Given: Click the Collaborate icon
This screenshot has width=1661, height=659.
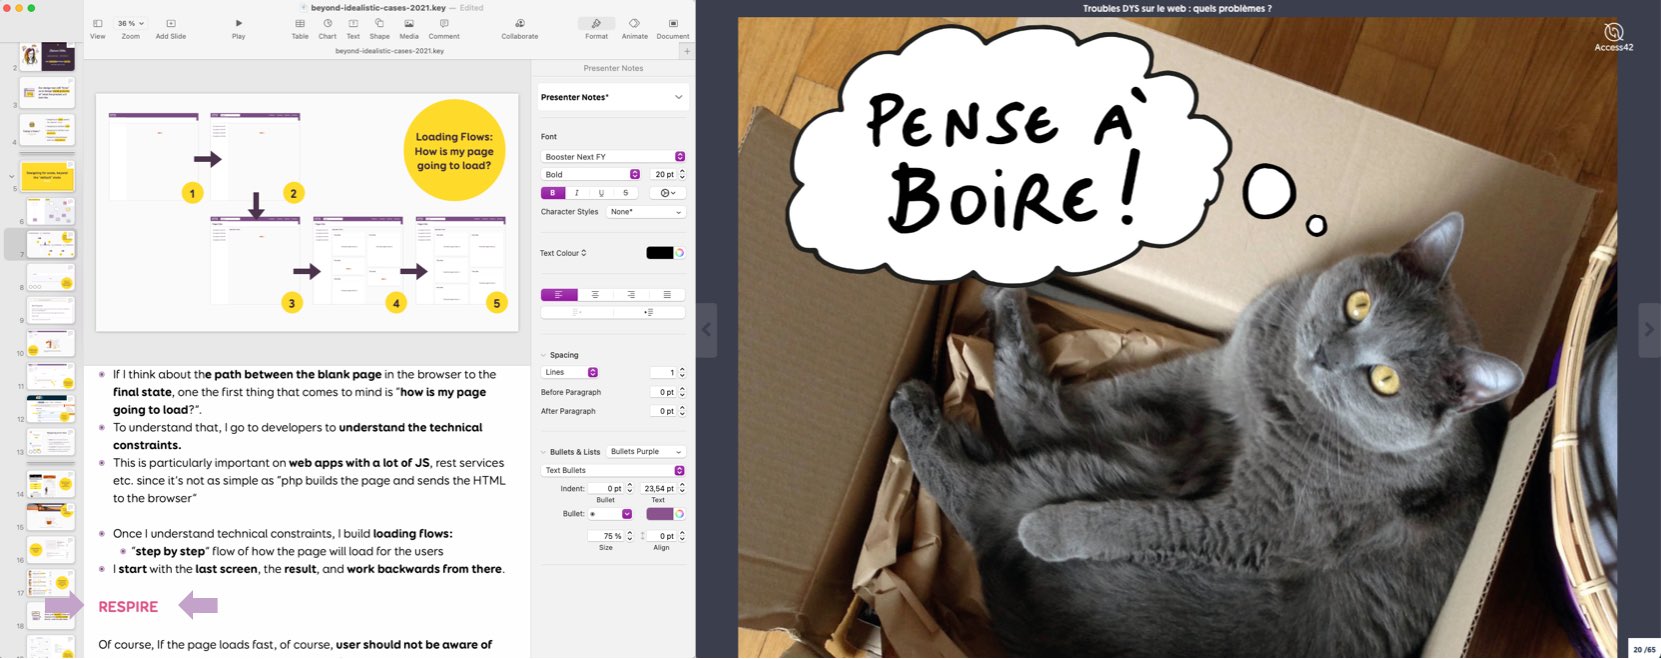Looking at the screenshot, I should point(519,24).
